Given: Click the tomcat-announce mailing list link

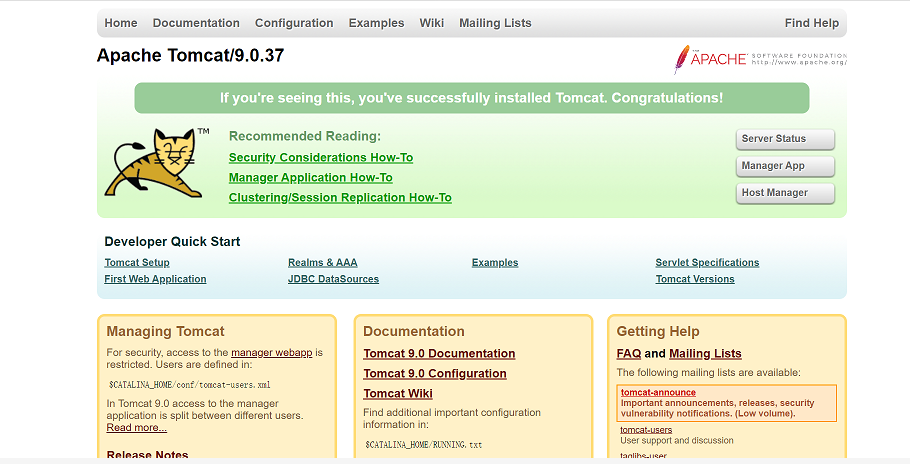Looking at the screenshot, I should [x=658, y=393].
